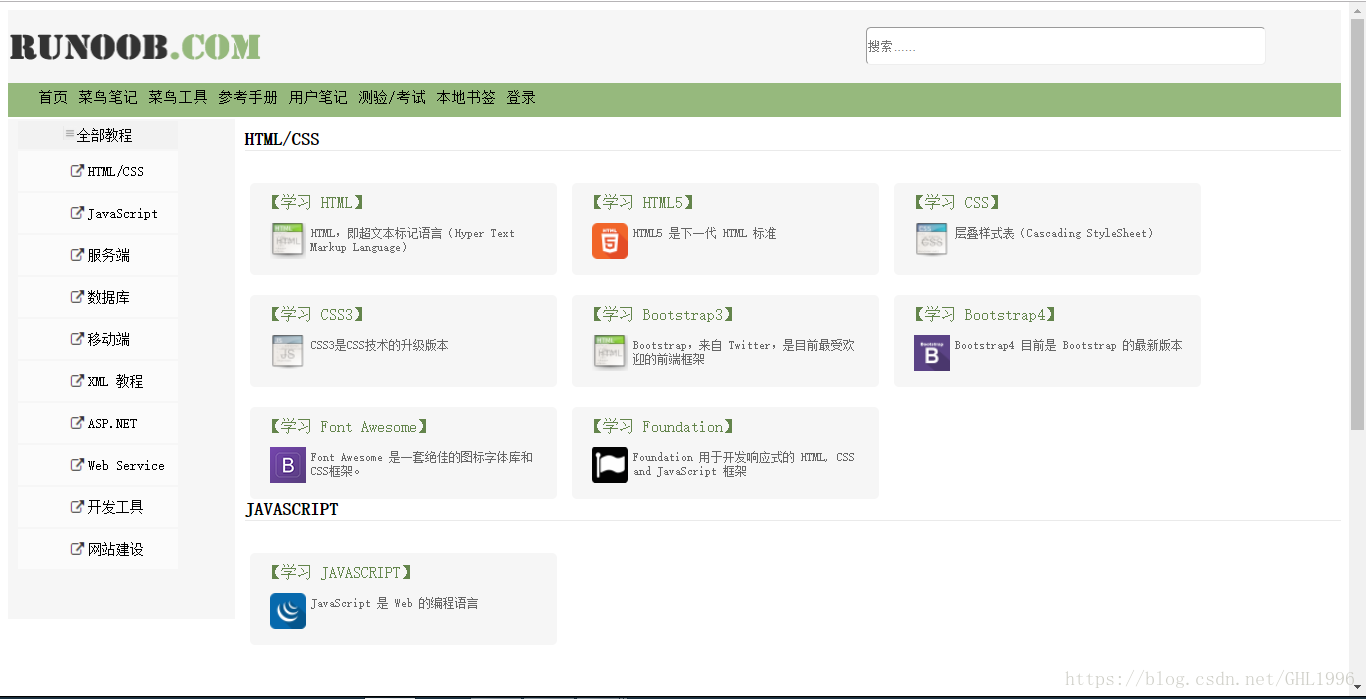The height and width of the screenshot is (699, 1366).
Task: Open the 【学习 HTML5】 link
Action: point(643,203)
